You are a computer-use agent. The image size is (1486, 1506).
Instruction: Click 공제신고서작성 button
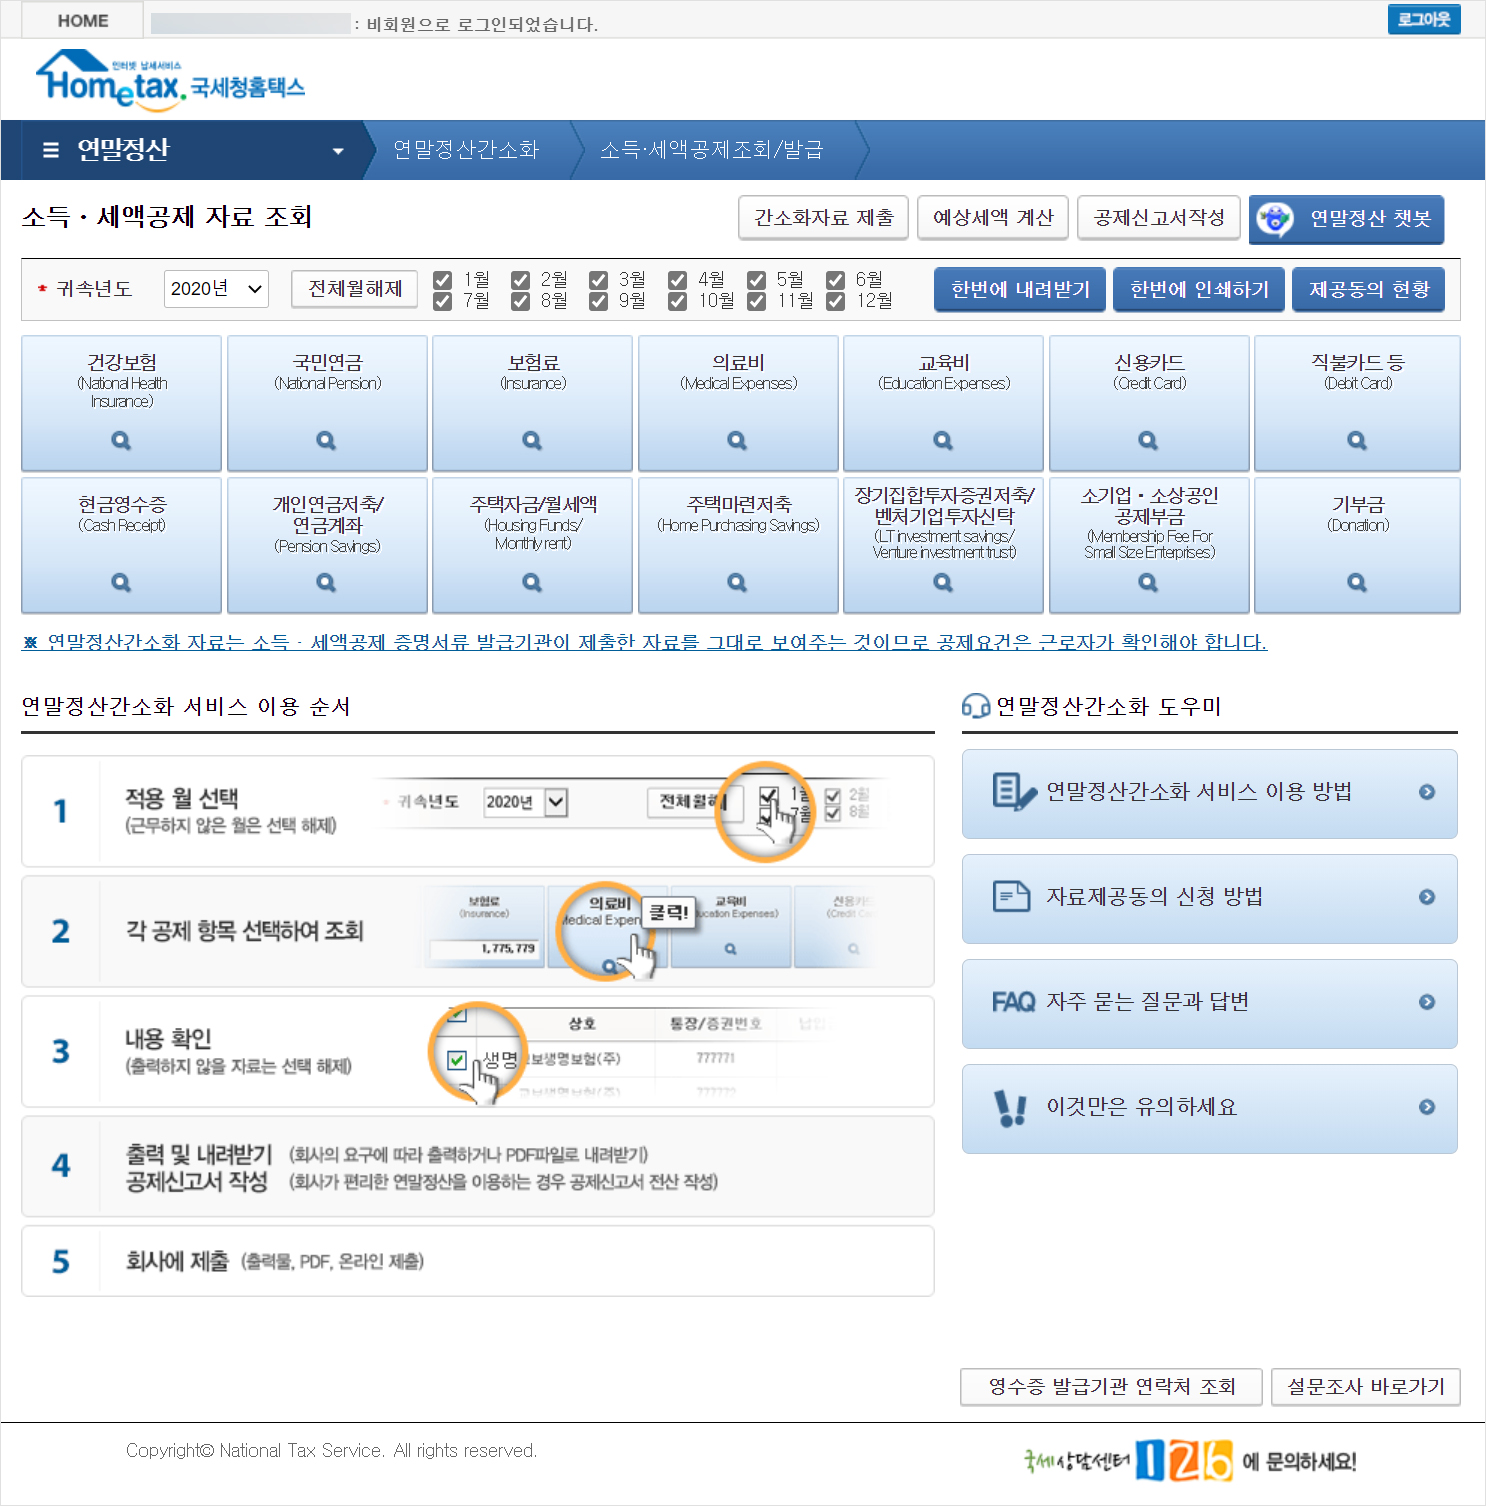tap(1159, 217)
